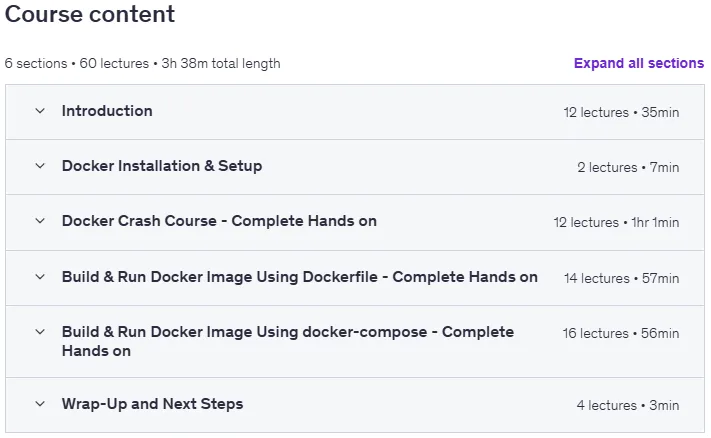Open Docker Crash Course - Complete Hands on

coord(219,221)
